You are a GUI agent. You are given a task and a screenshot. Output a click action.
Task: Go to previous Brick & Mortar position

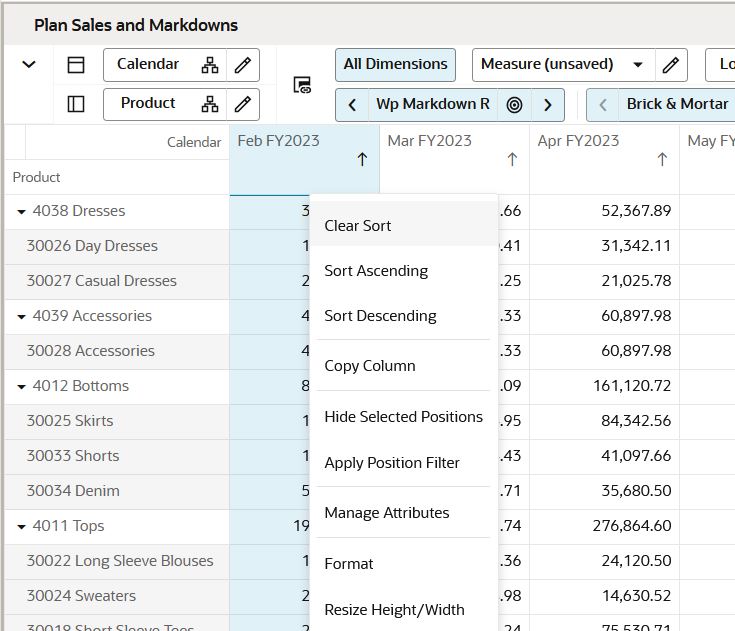tap(602, 105)
